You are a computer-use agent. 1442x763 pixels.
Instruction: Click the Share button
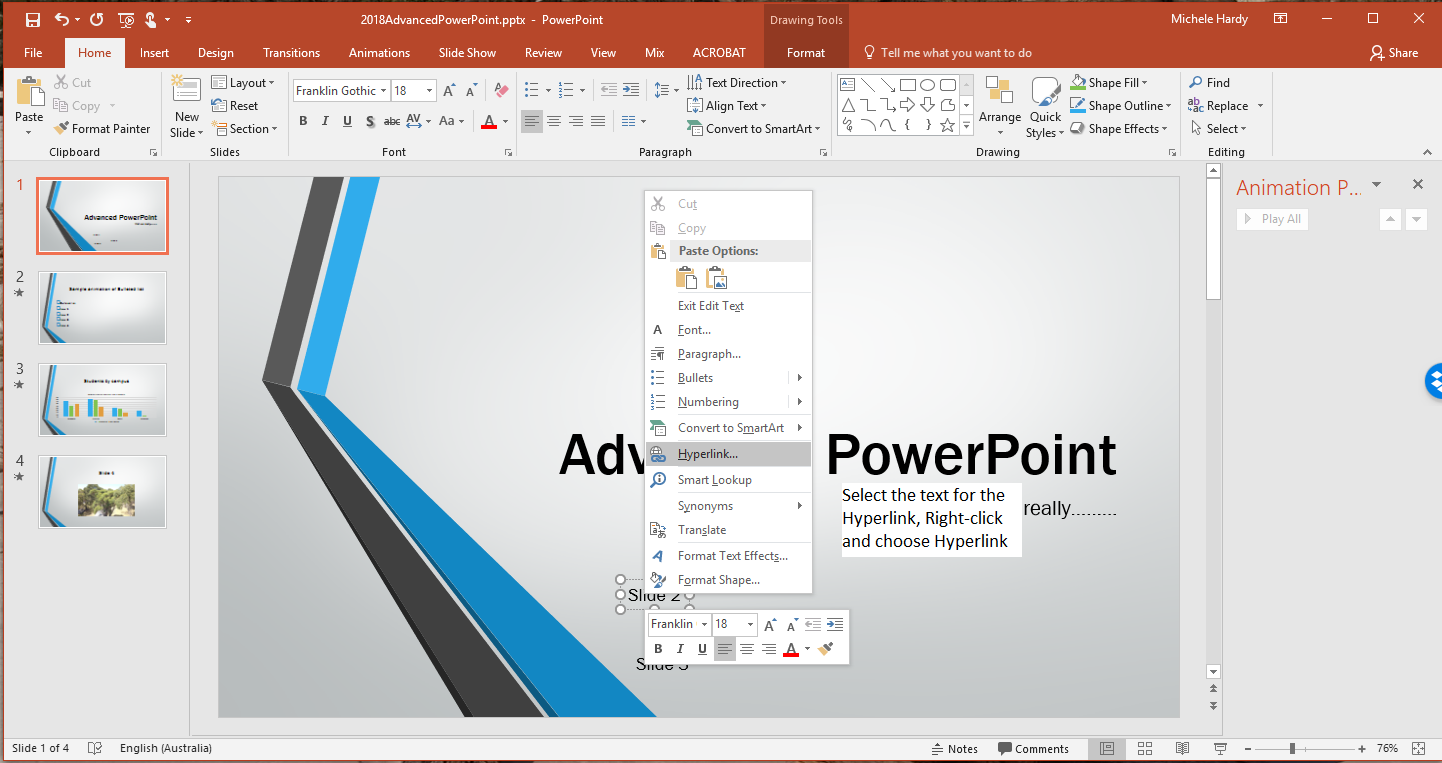click(1394, 53)
